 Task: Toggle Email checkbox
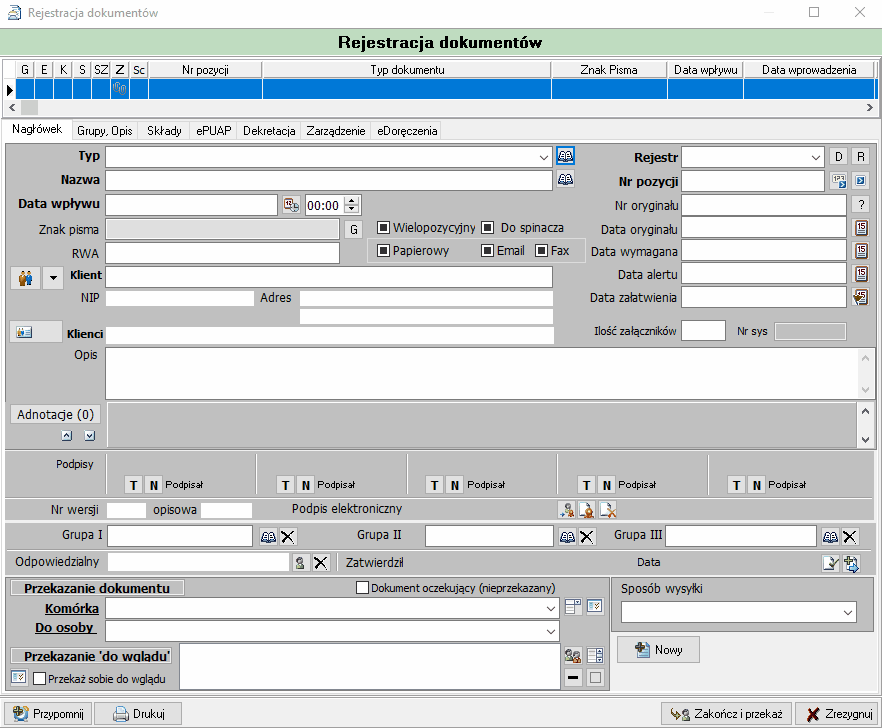point(488,250)
